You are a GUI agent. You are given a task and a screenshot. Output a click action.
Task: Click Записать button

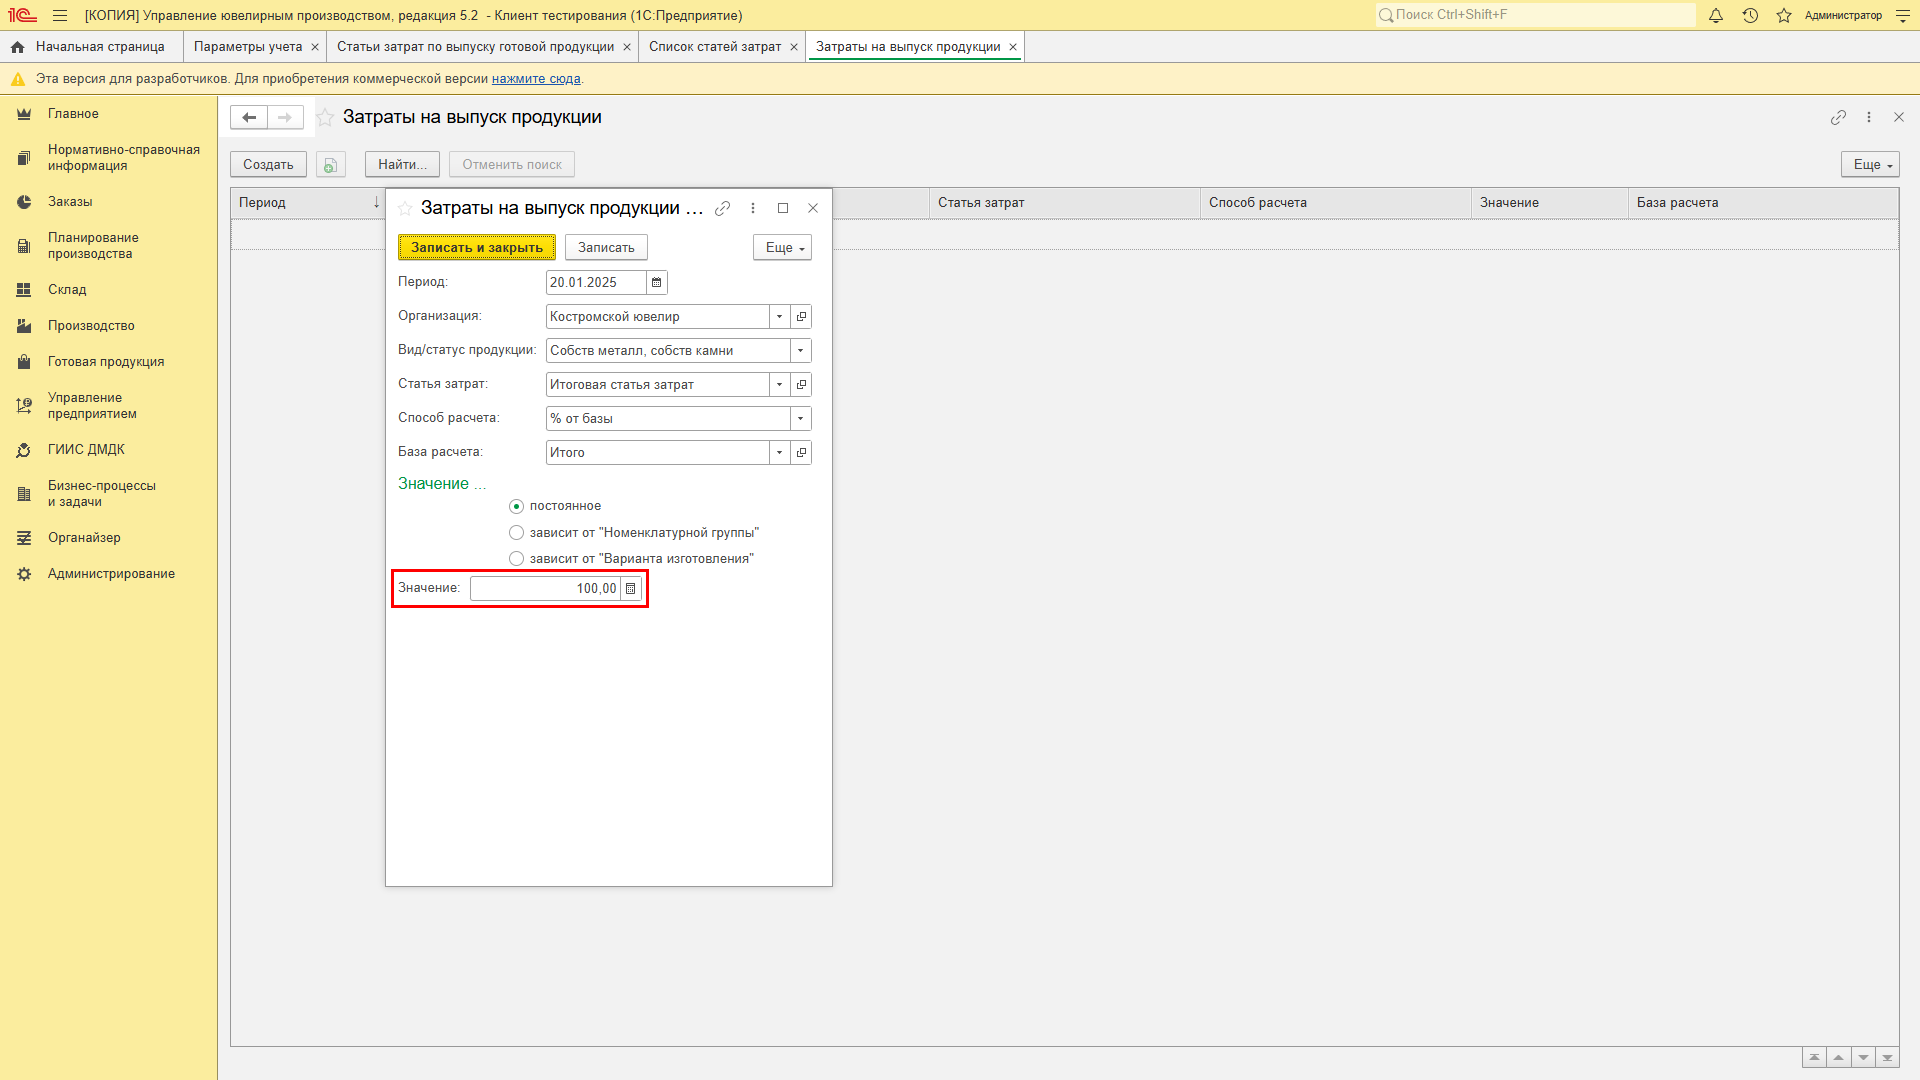[606, 248]
